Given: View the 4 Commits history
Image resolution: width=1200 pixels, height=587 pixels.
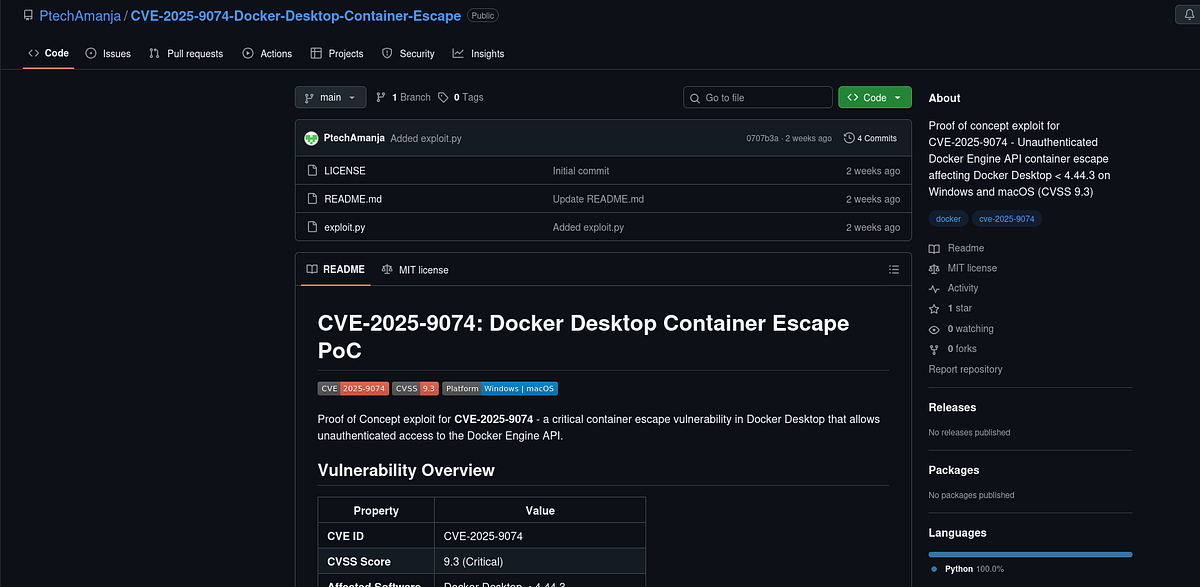Looking at the screenshot, I should pos(870,138).
